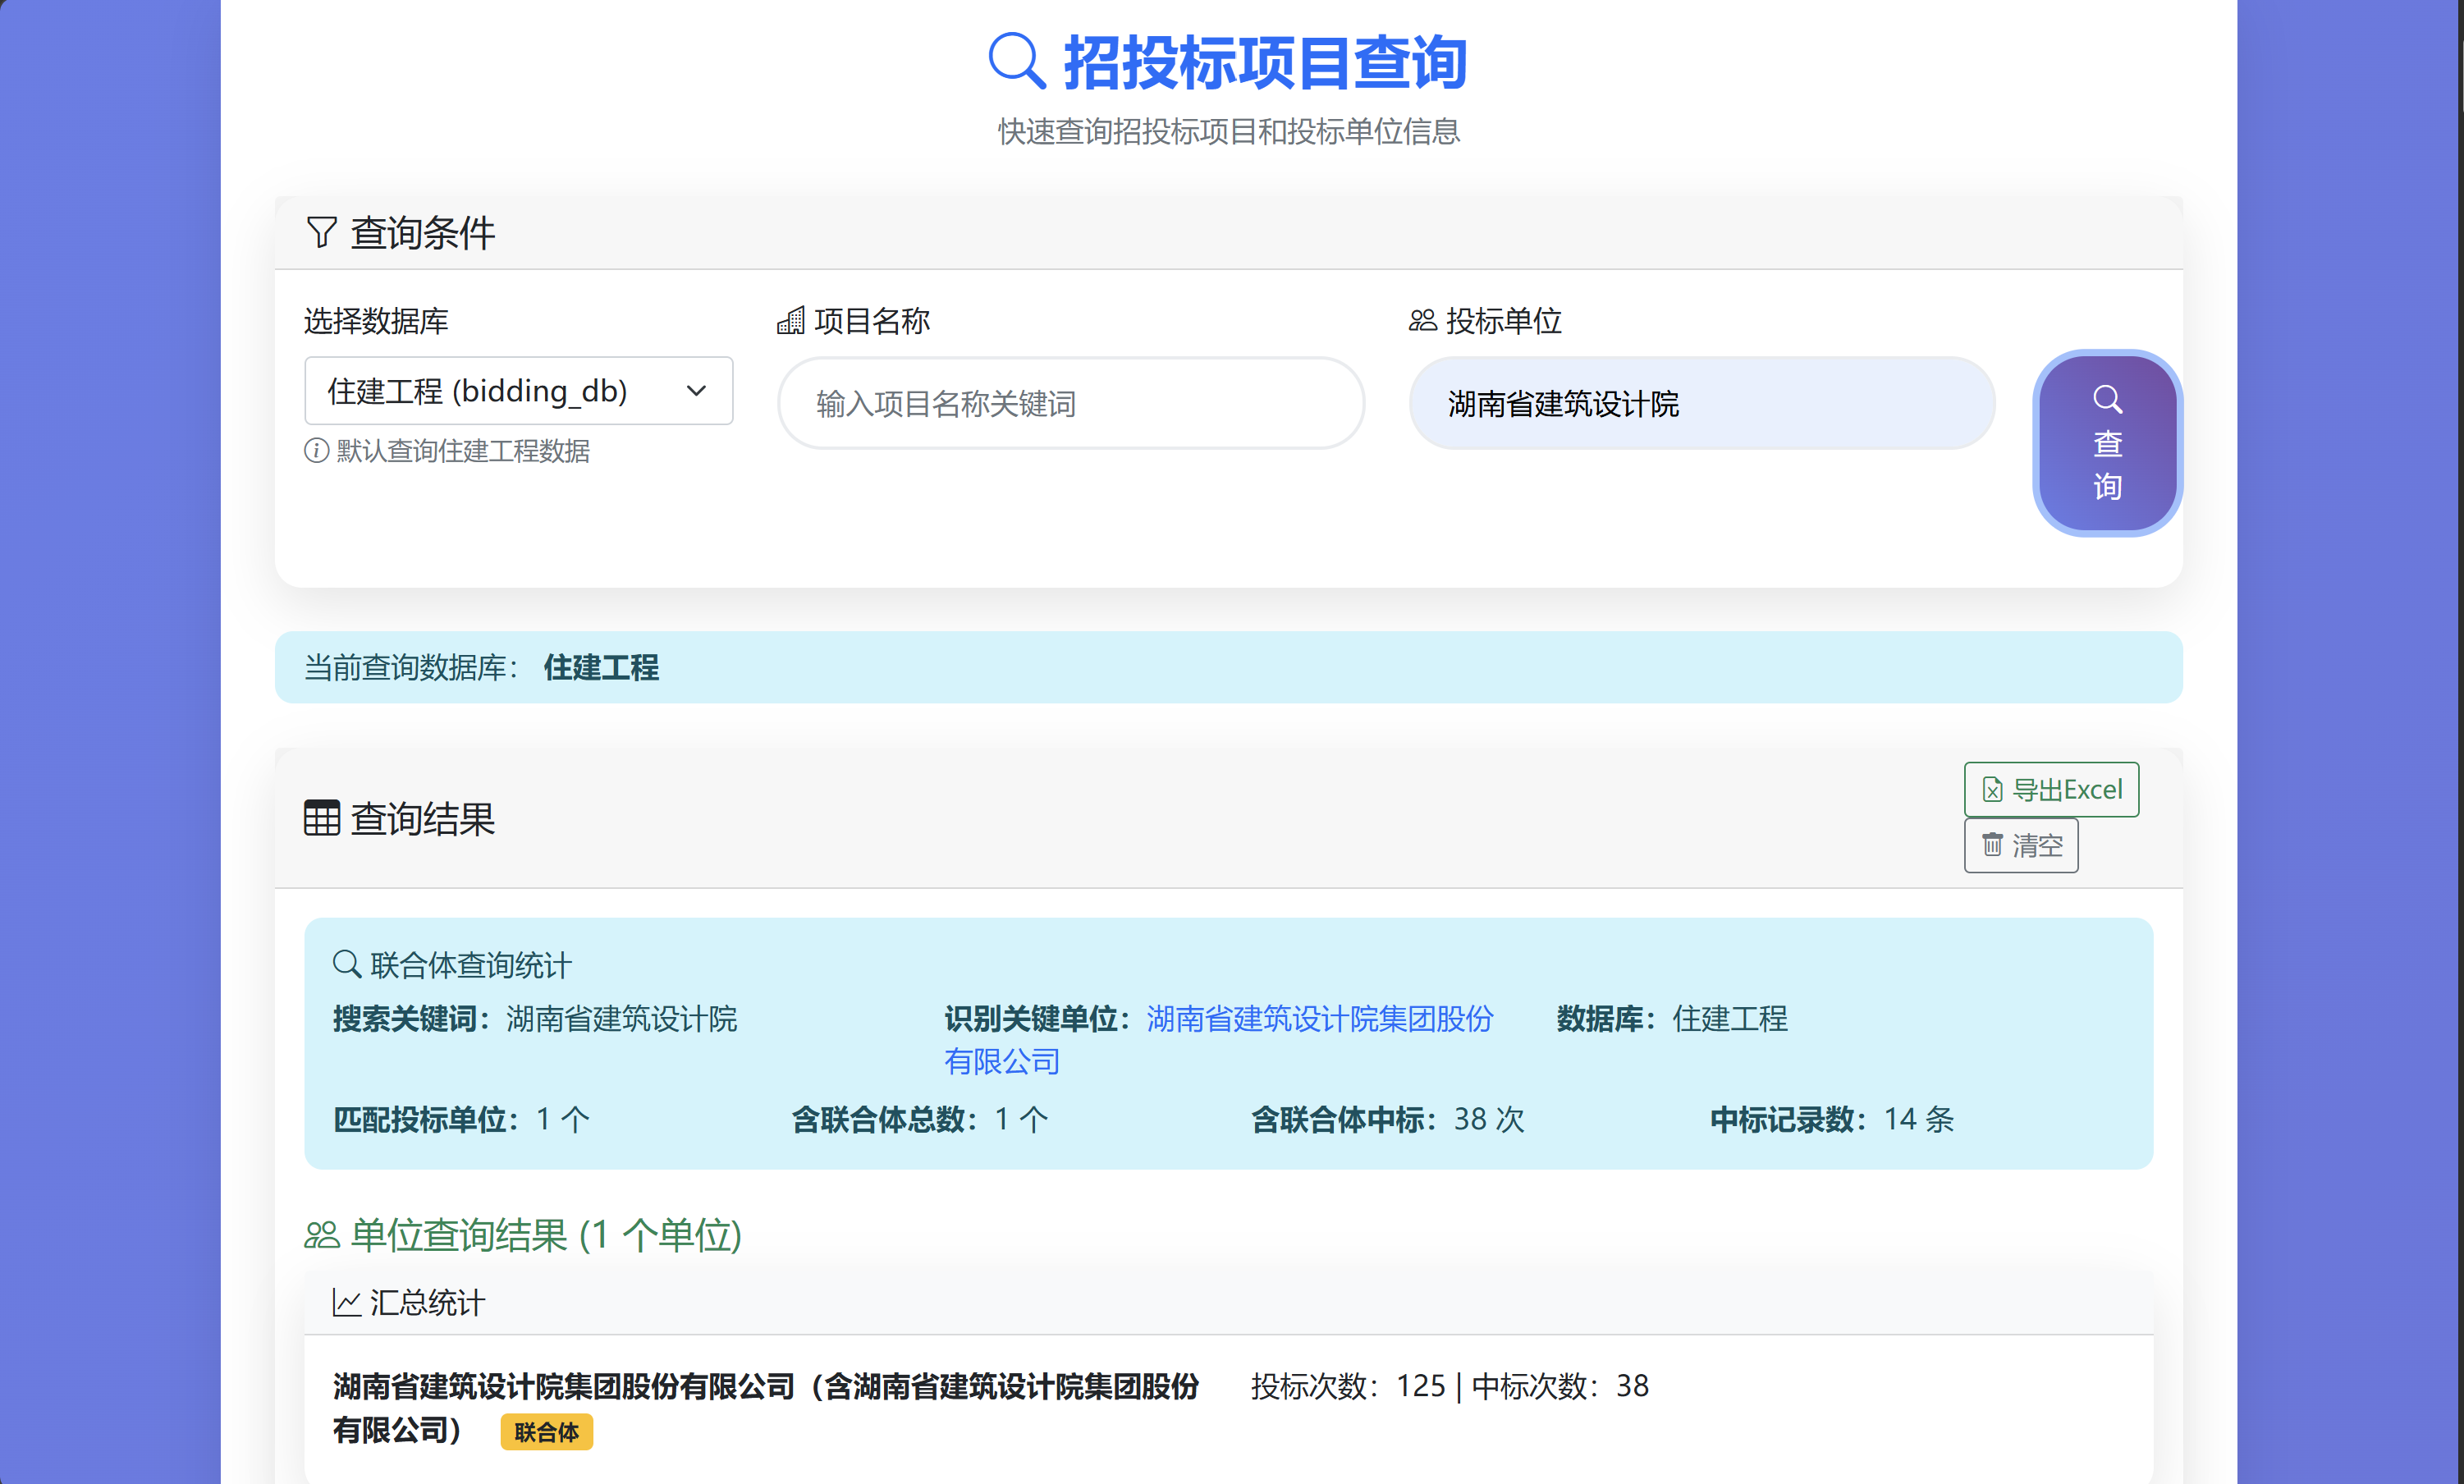Viewport: 2464px width, 1484px height.
Task: Click the company name in the 汇总统计 row
Action: click(766, 1408)
